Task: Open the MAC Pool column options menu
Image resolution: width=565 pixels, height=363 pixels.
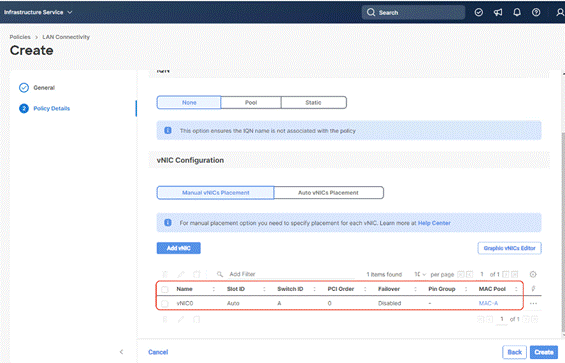Action: (516, 289)
